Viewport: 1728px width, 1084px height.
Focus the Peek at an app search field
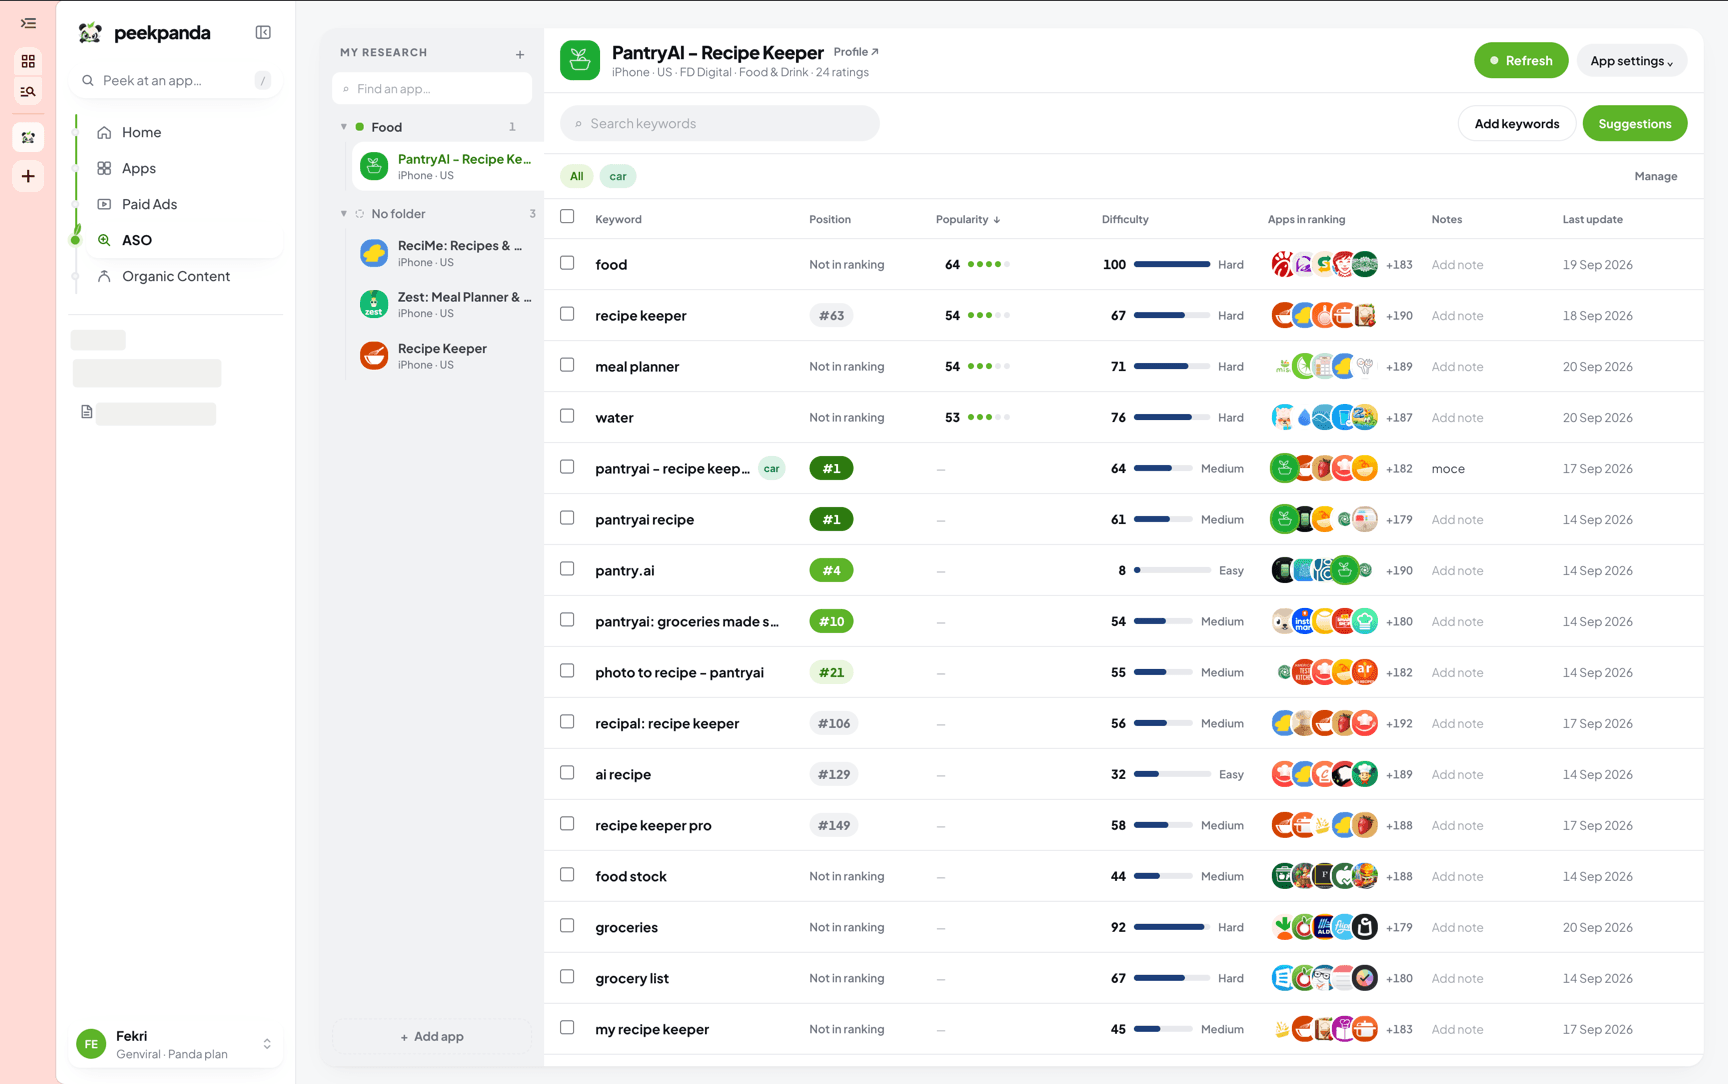[x=176, y=80]
